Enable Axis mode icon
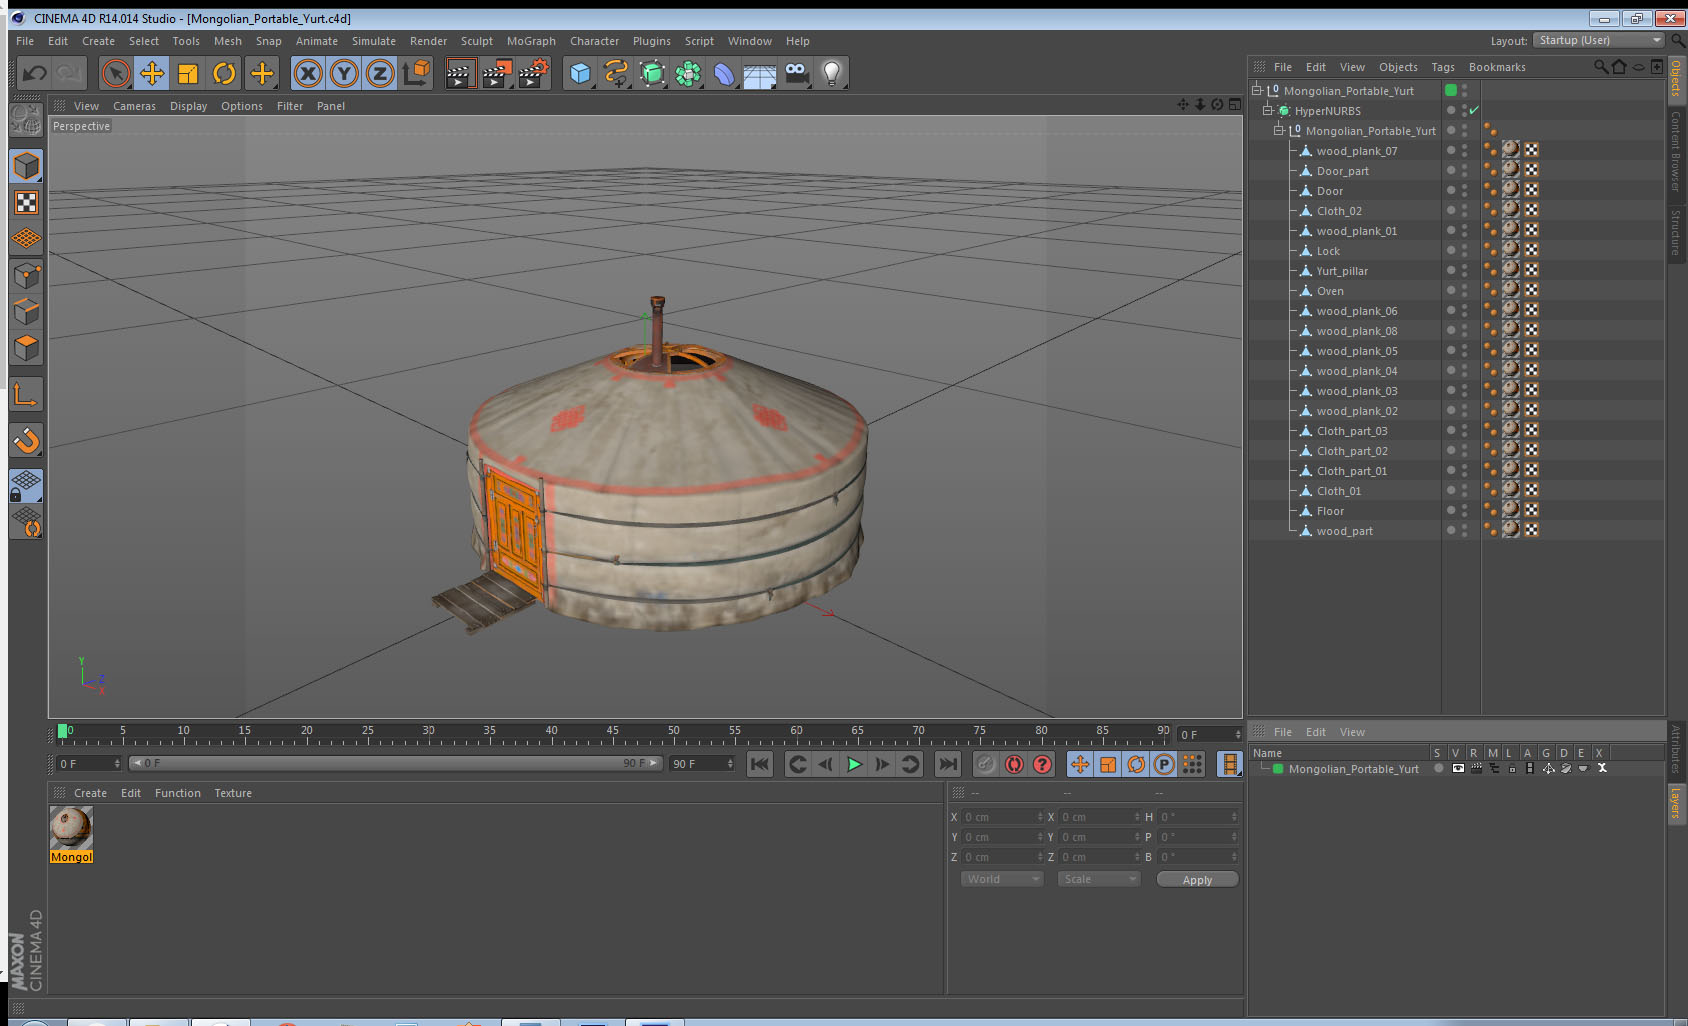The width and height of the screenshot is (1688, 1026). click(x=26, y=395)
